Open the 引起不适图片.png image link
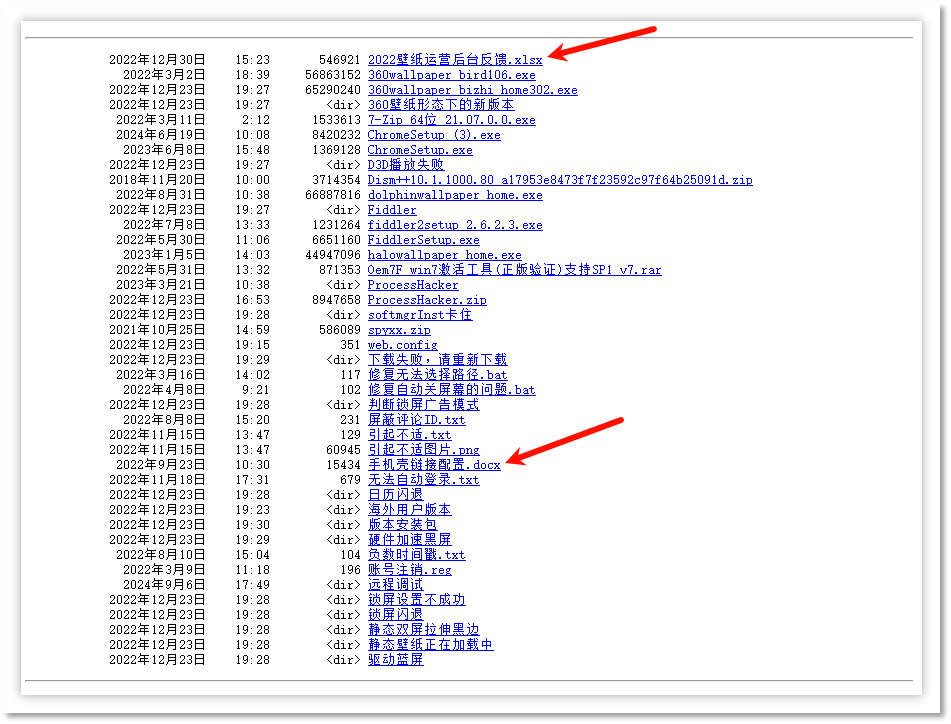This screenshot has width=951, height=724. click(423, 450)
